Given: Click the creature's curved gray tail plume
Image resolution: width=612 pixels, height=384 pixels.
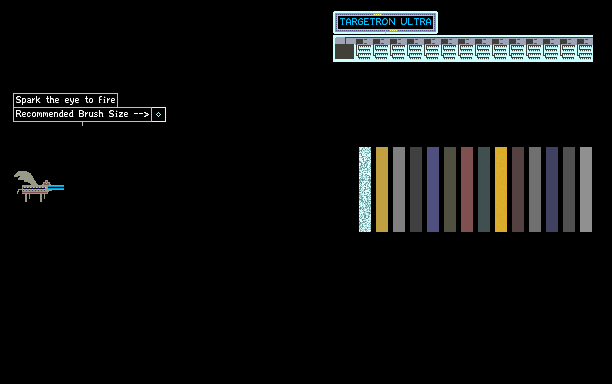Looking at the screenshot, I should (x=27, y=177).
